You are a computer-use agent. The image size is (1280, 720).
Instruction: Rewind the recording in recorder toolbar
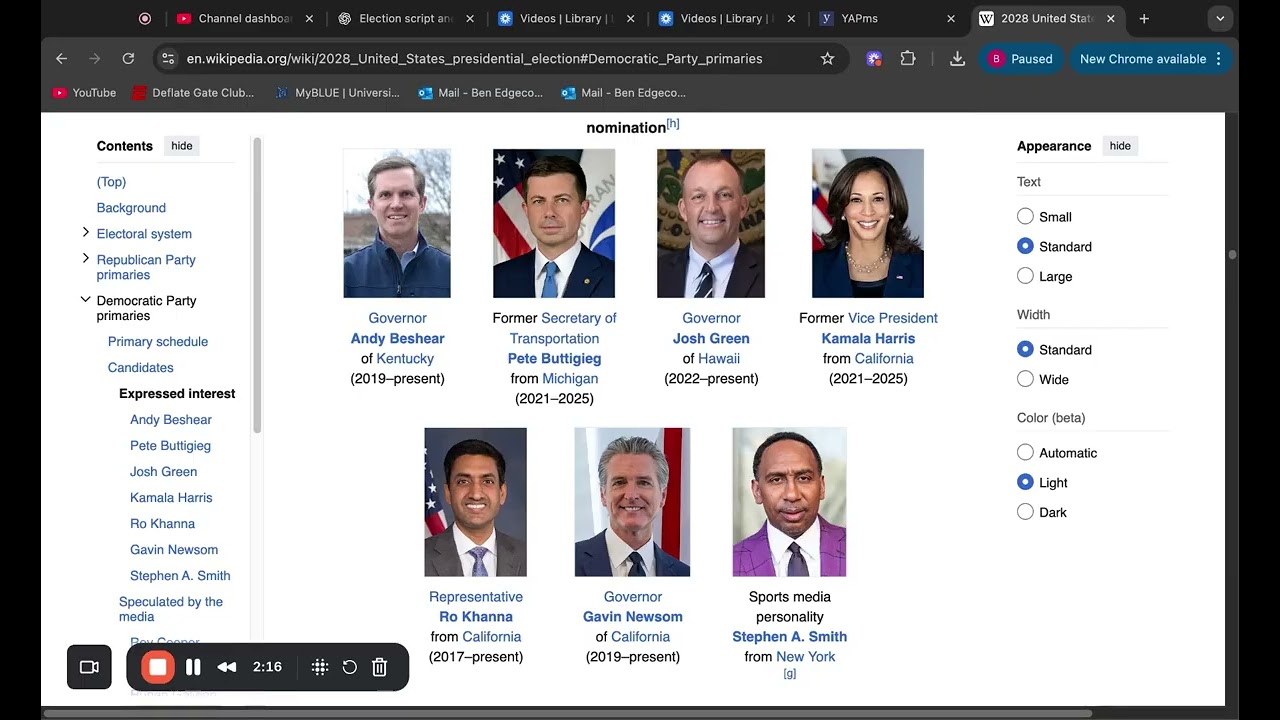click(x=227, y=667)
